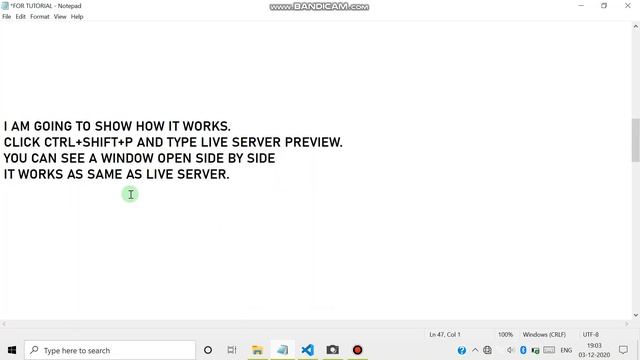Open the File menu in Notepad
640x360 pixels.
7,17
